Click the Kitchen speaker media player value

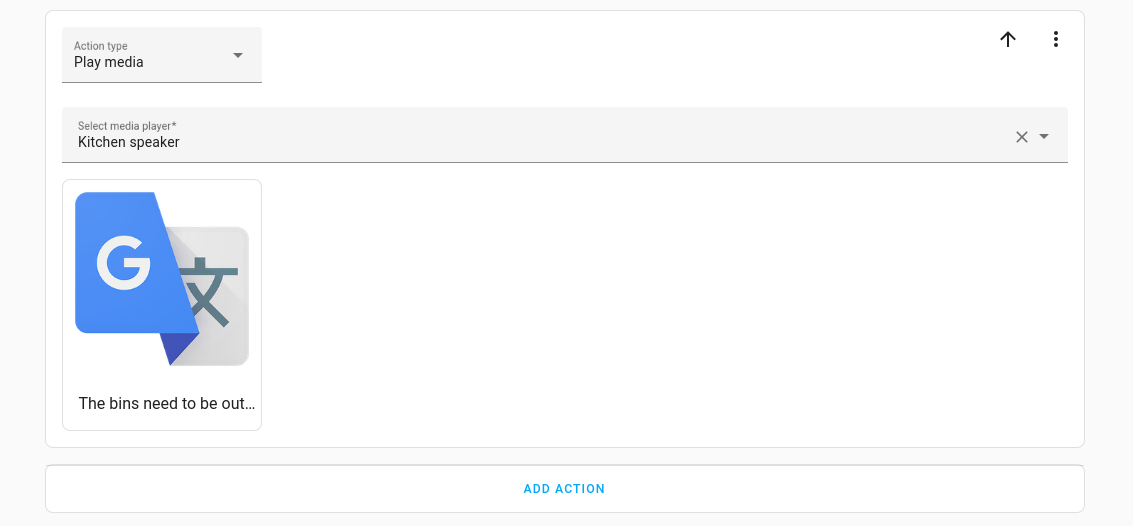129,142
